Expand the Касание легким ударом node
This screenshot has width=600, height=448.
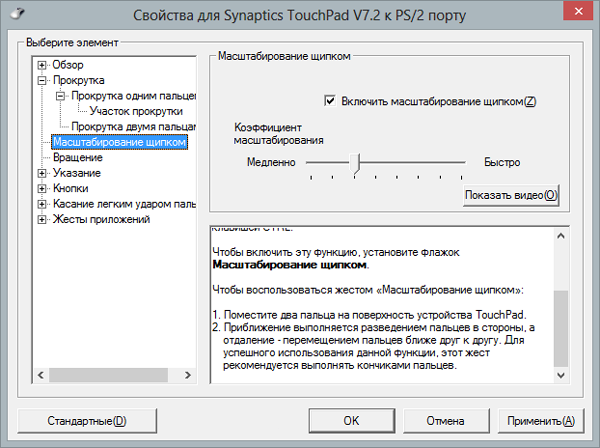point(42,204)
